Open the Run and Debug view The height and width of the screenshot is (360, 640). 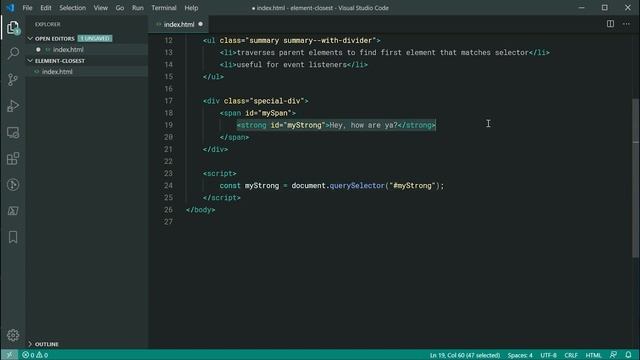[13, 106]
